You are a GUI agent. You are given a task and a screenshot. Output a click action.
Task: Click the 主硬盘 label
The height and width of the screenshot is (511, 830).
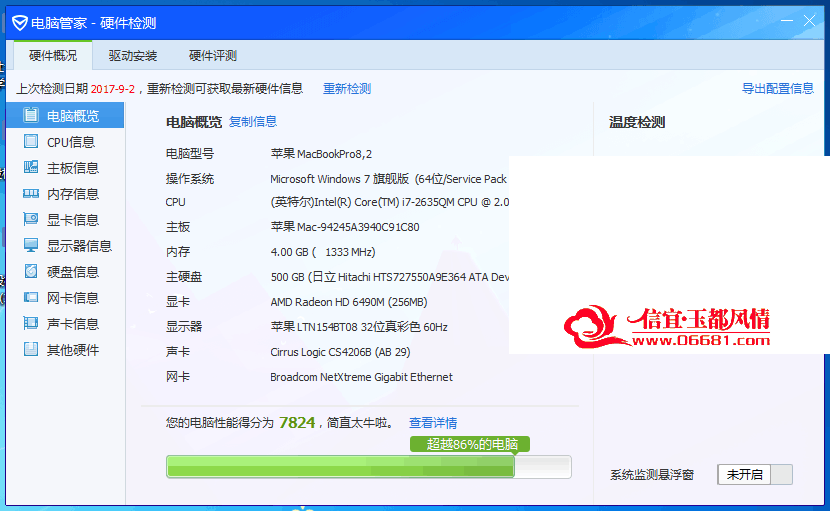click(184, 277)
